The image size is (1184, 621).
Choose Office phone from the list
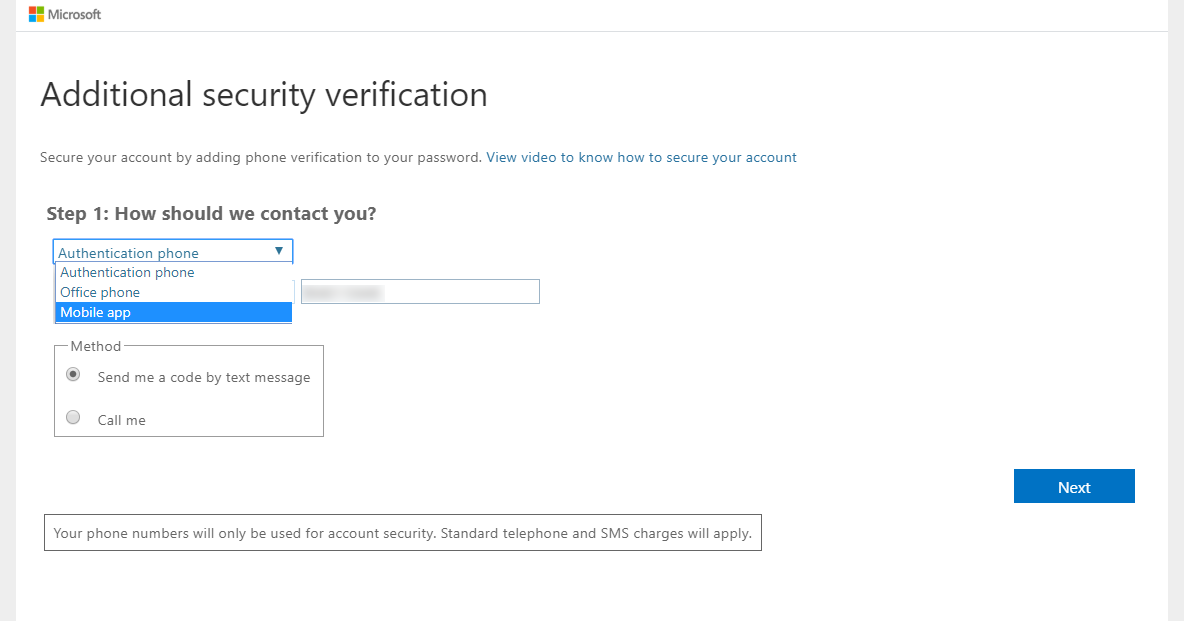[100, 292]
